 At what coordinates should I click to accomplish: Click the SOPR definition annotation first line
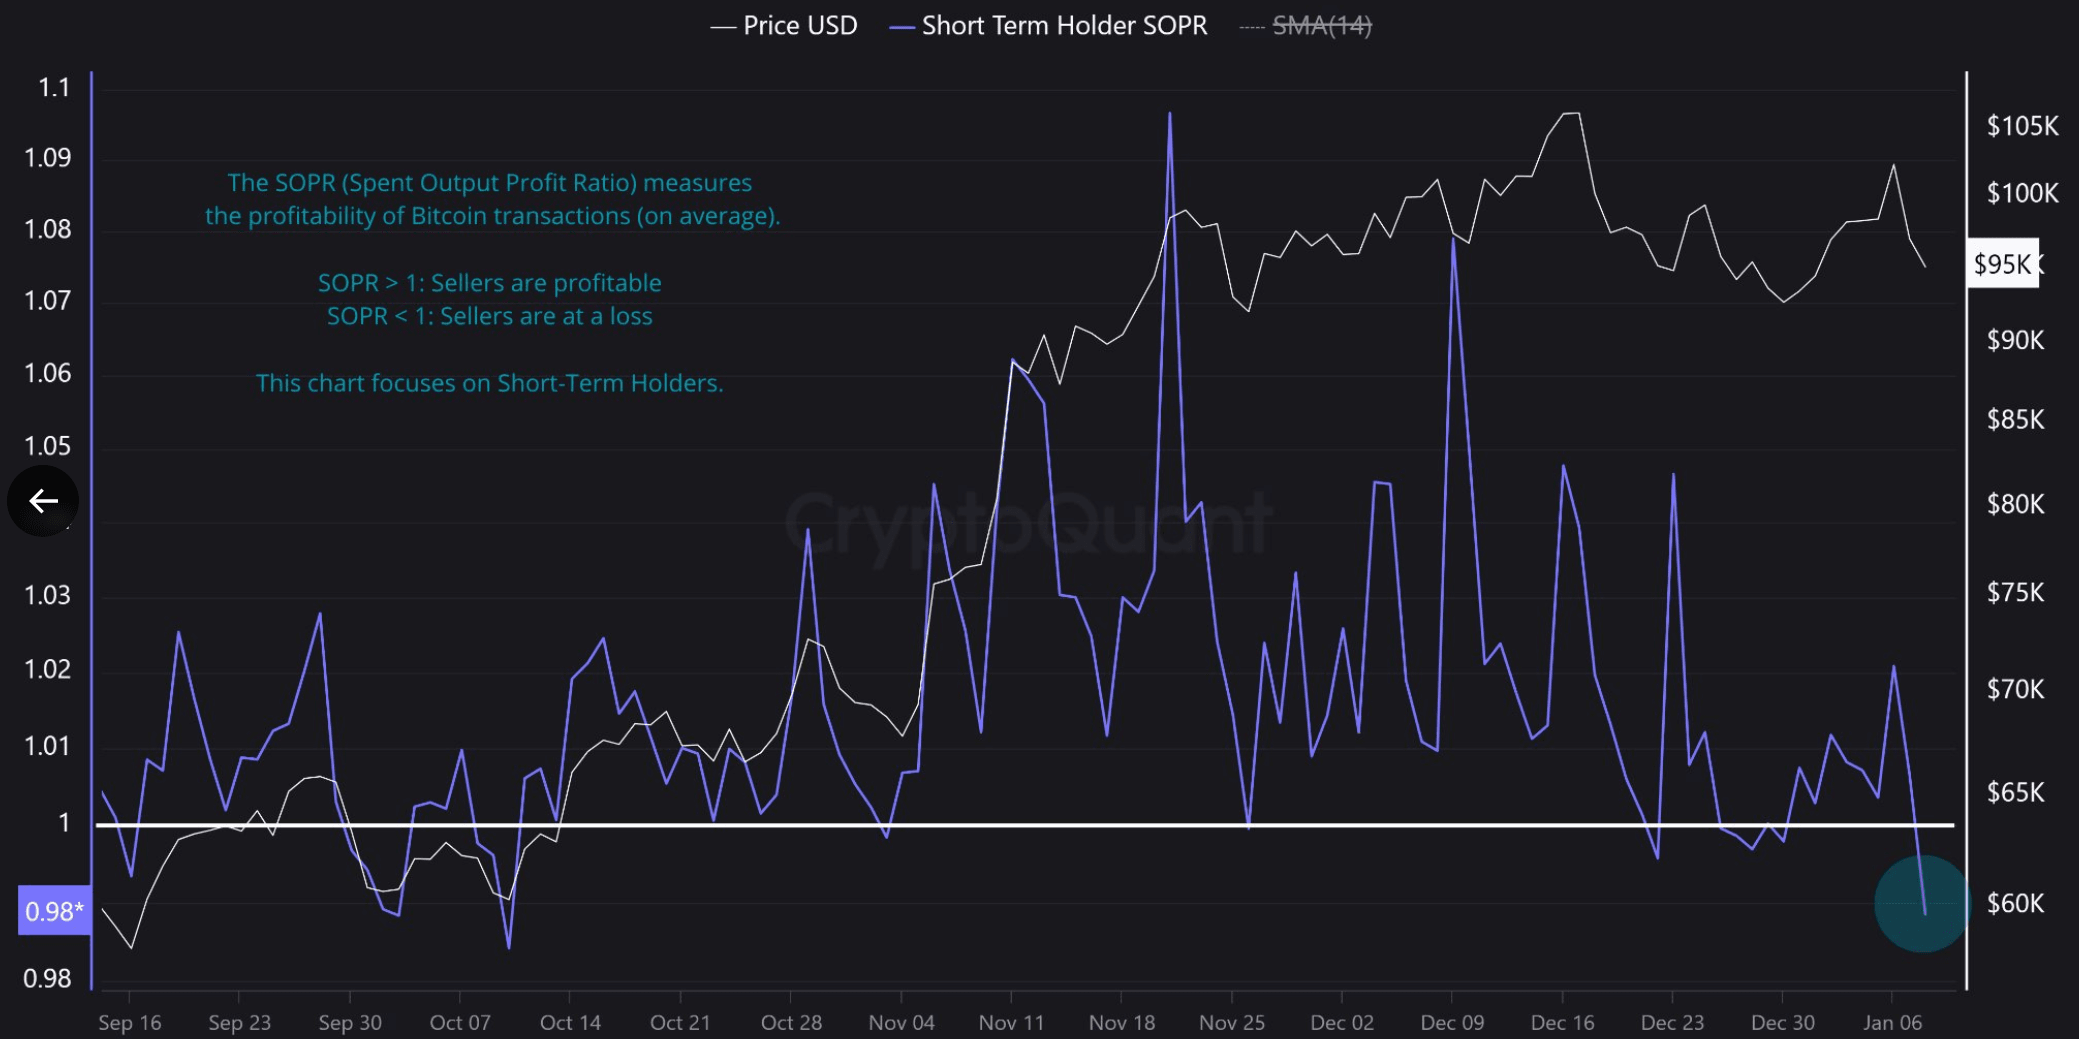490,183
